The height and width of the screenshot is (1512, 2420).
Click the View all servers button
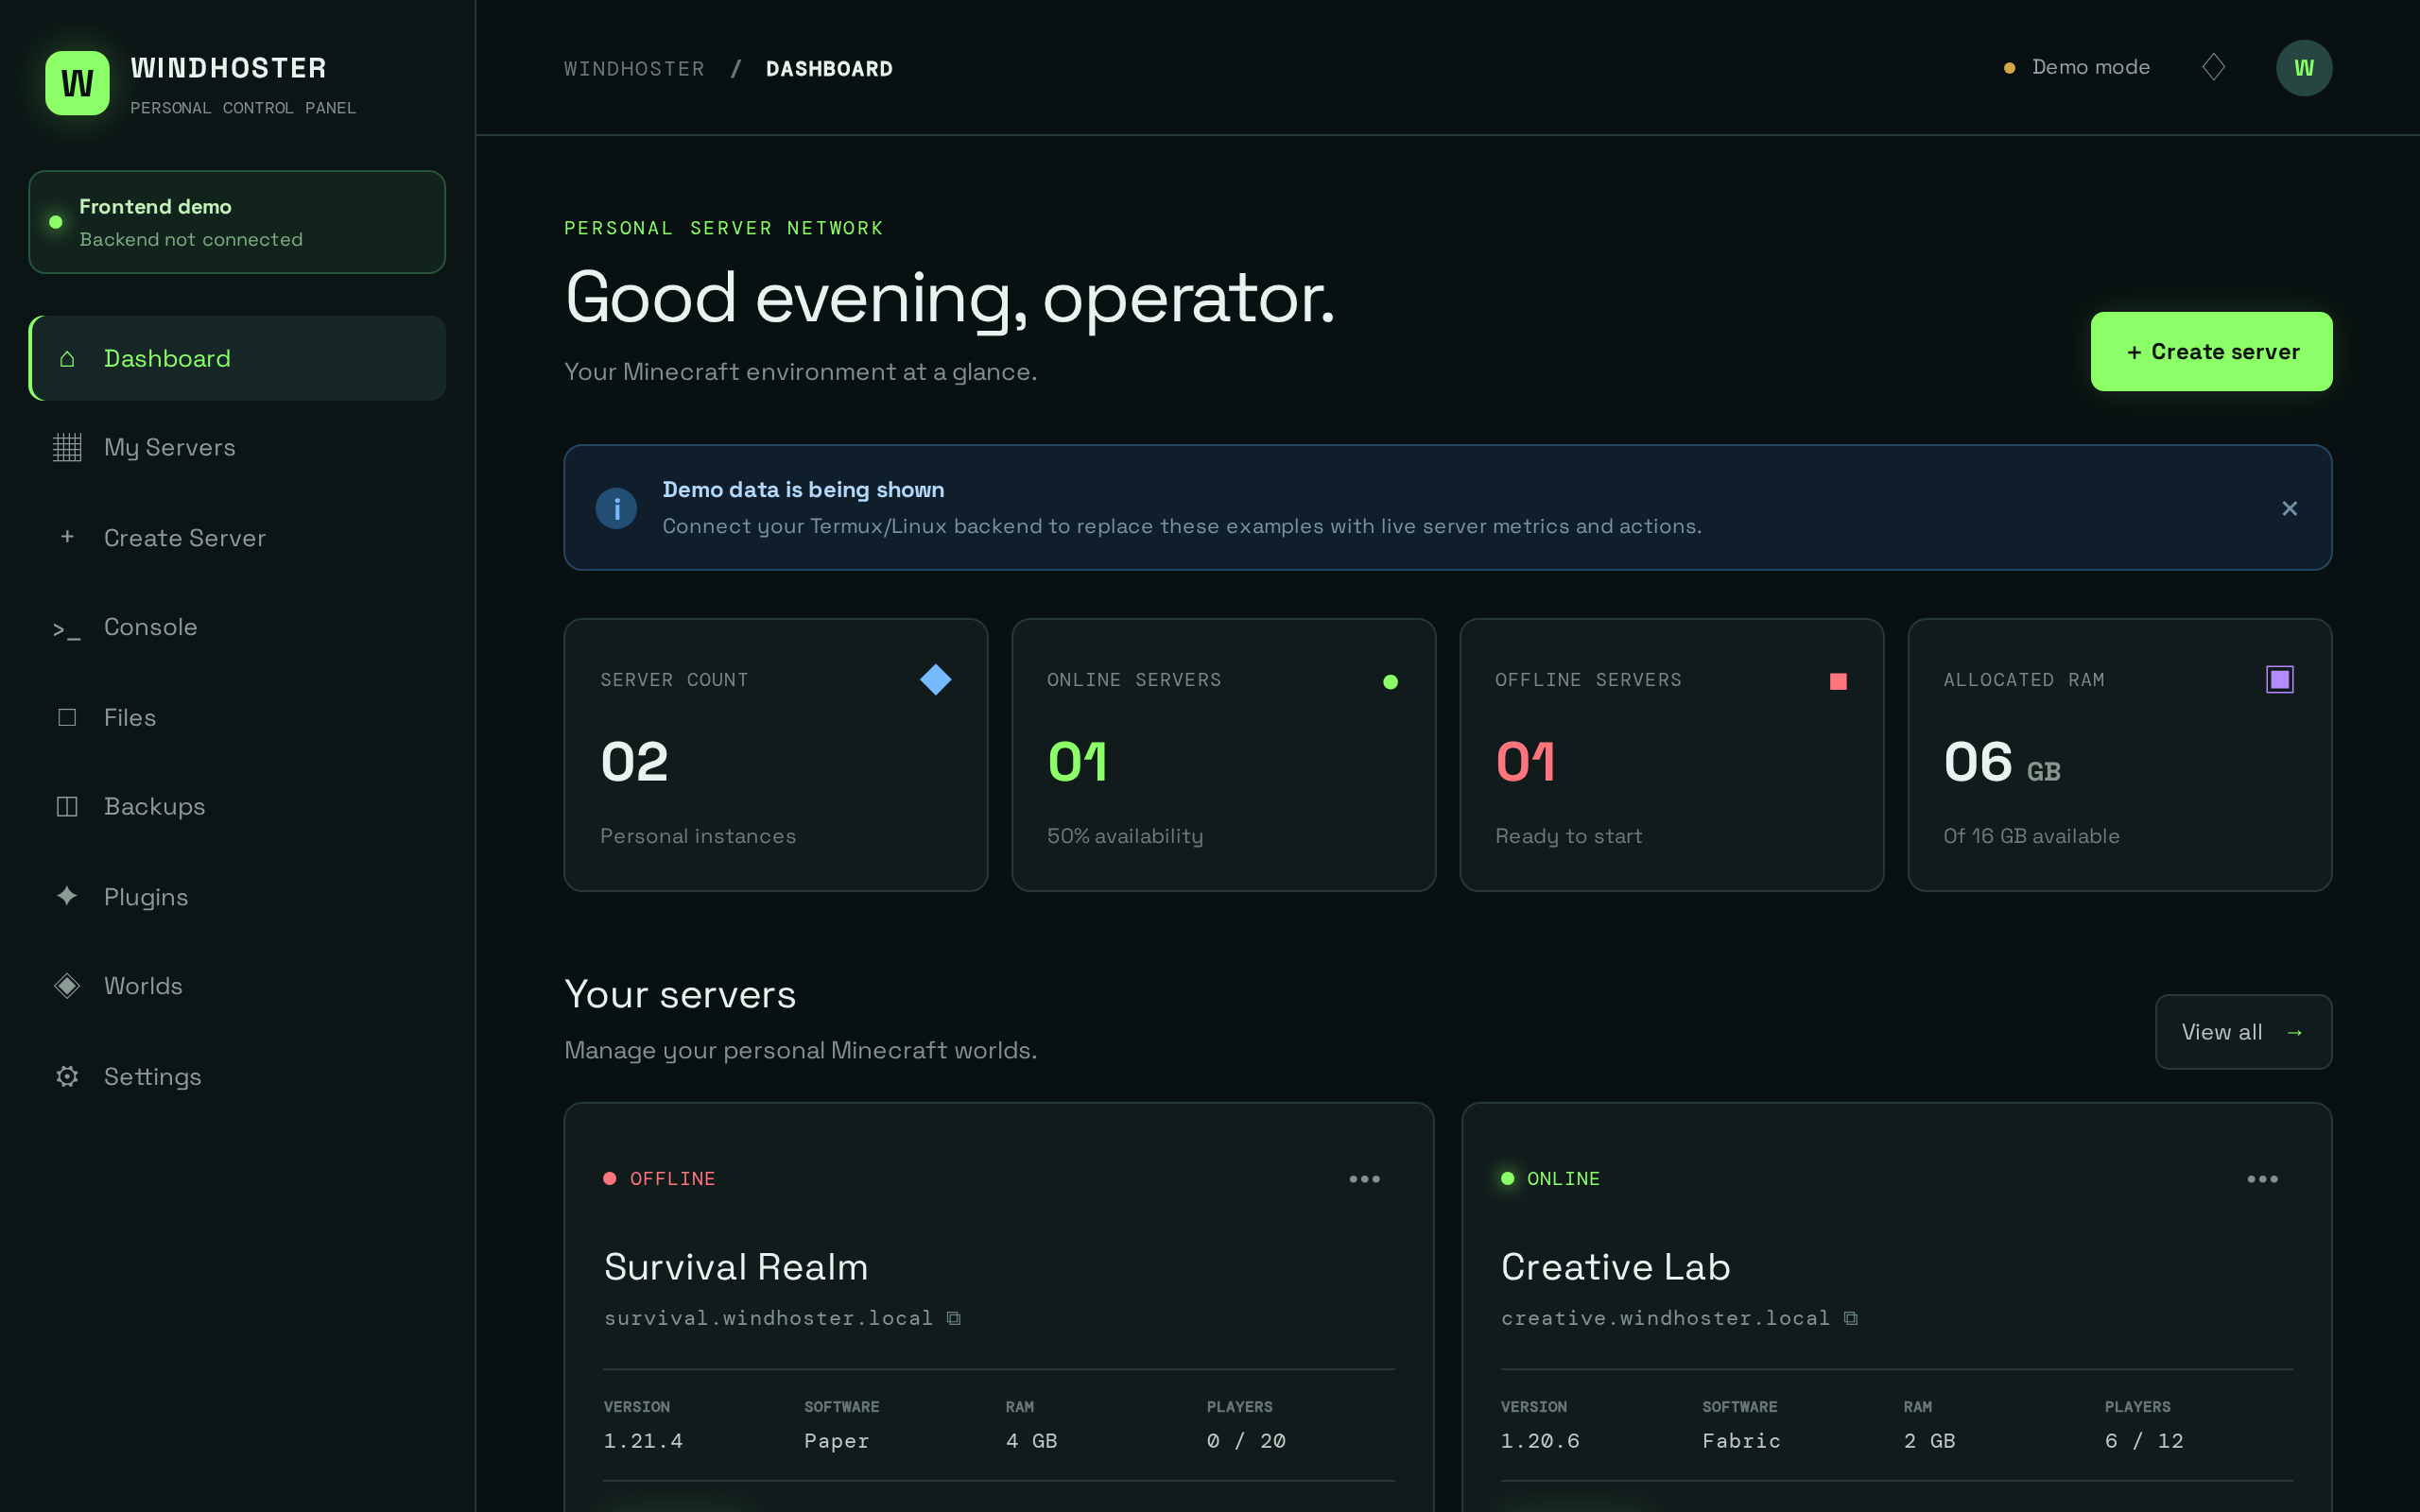[x=2243, y=1032]
